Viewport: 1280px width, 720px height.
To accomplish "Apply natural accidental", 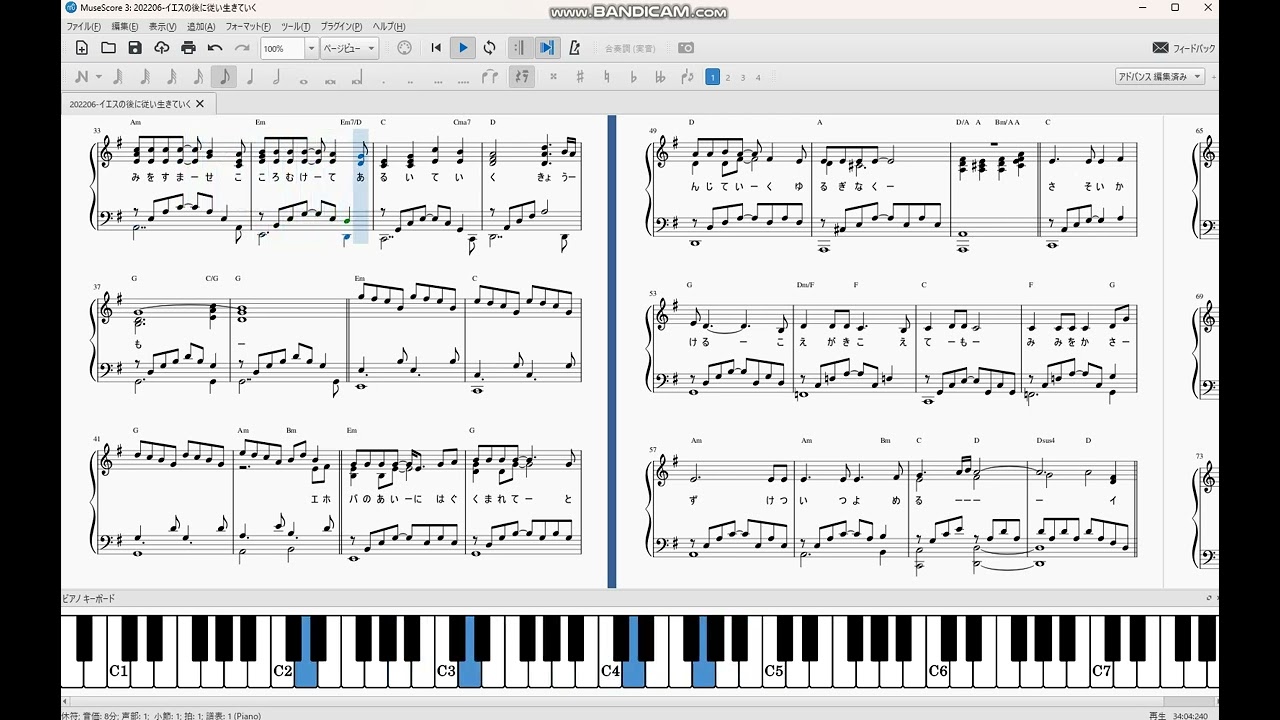I will (x=607, y=77).
